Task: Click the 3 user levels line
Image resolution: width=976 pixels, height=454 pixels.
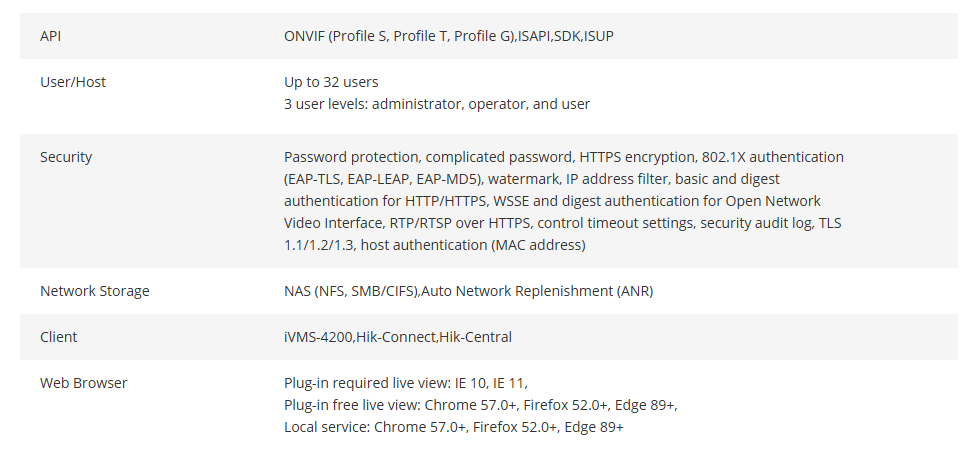Action: (437, 104)
